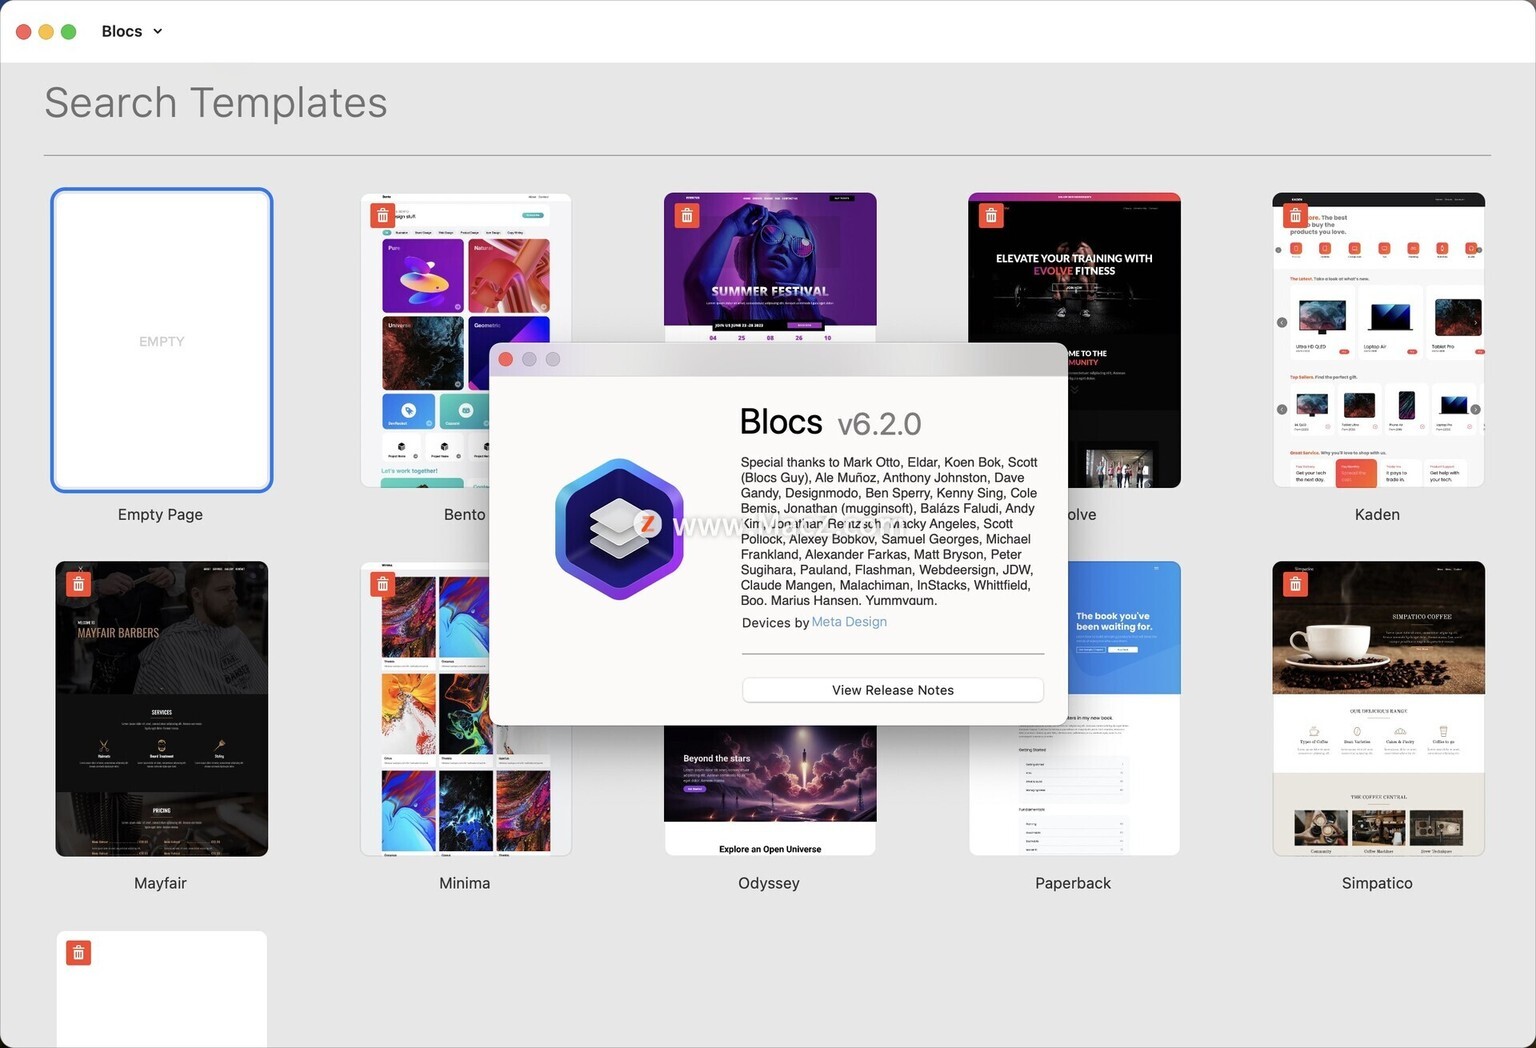1536x1048 pixels.
Task: Click the Minima label
Action: coord(464,883)
